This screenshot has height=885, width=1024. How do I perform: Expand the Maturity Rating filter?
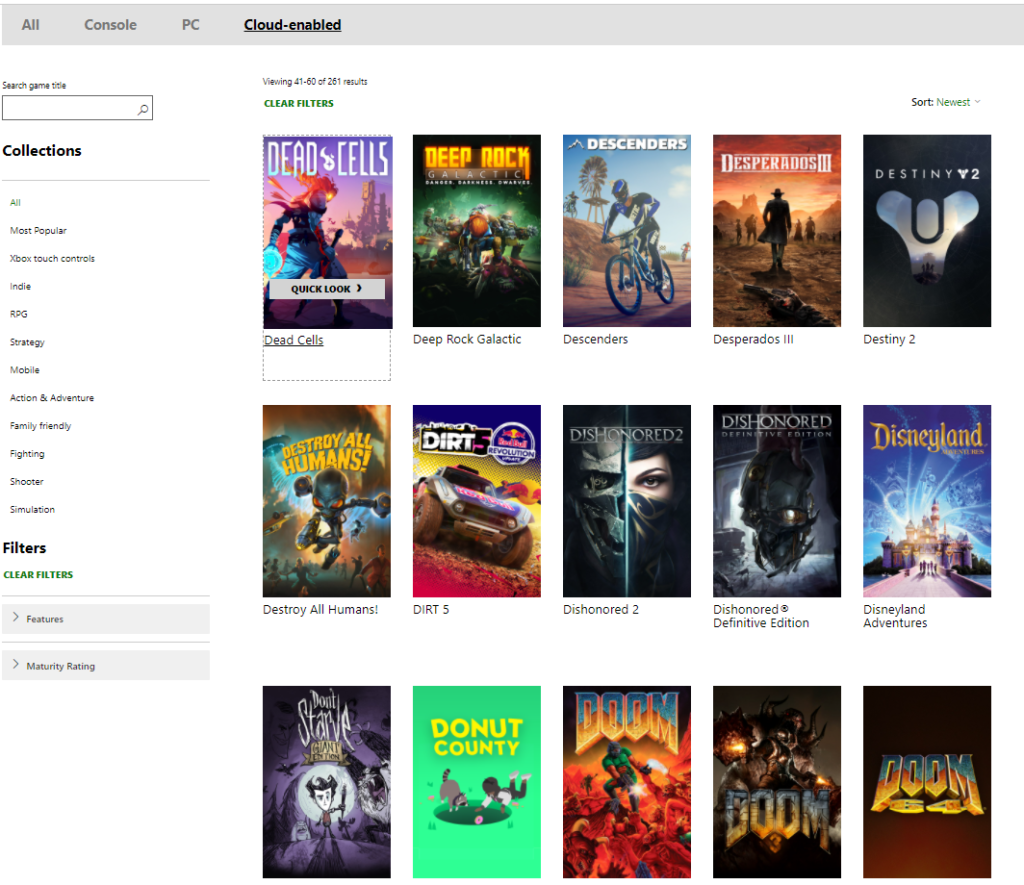point(105,666)
